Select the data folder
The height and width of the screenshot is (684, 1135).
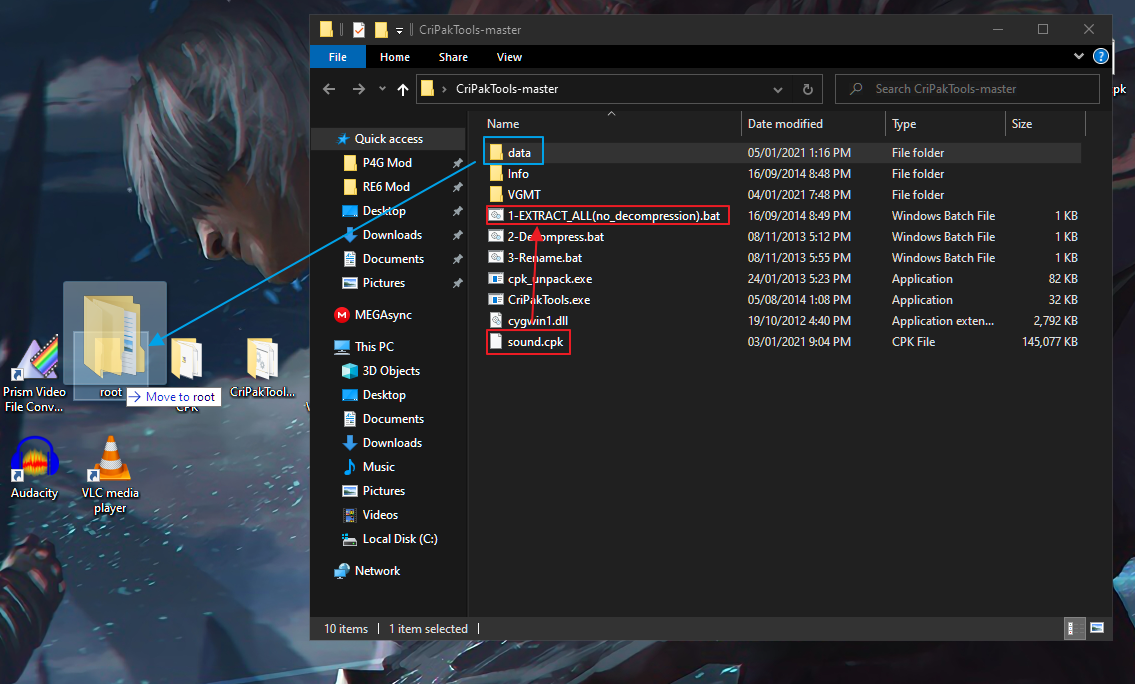(x=519, y=153)
